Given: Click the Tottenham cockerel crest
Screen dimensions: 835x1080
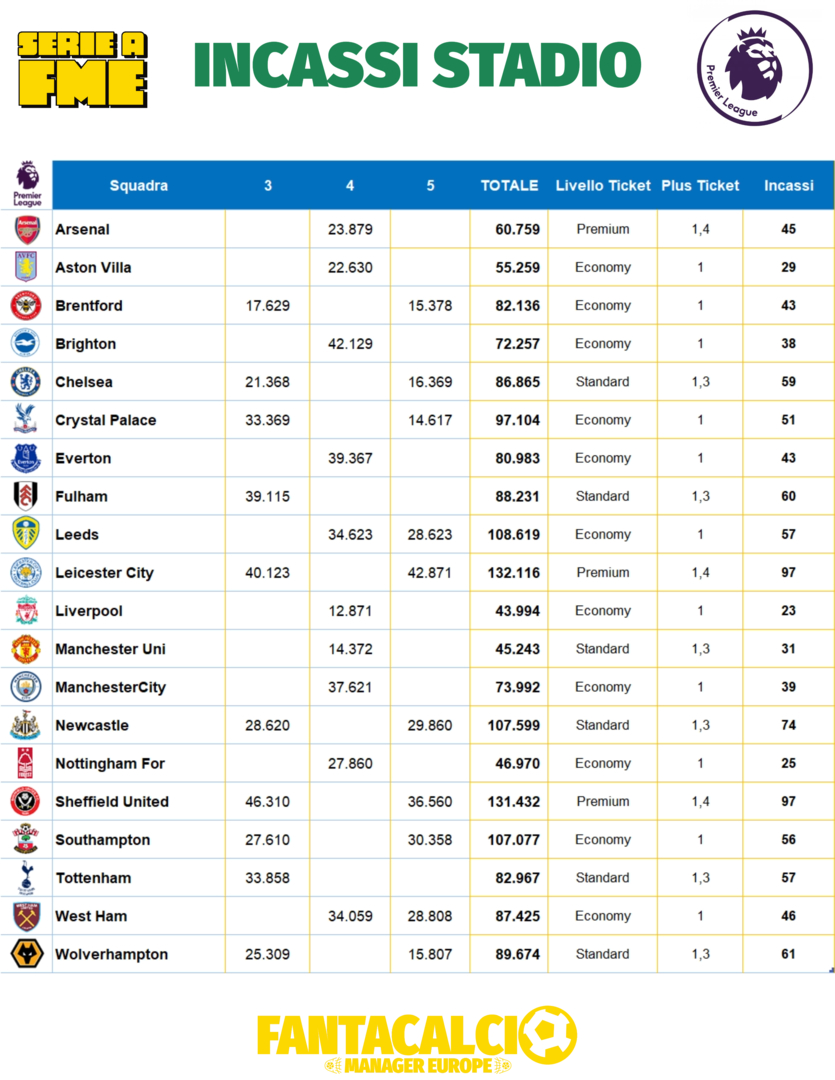Looking at the screenshot, I should click(x=26, y=878).
